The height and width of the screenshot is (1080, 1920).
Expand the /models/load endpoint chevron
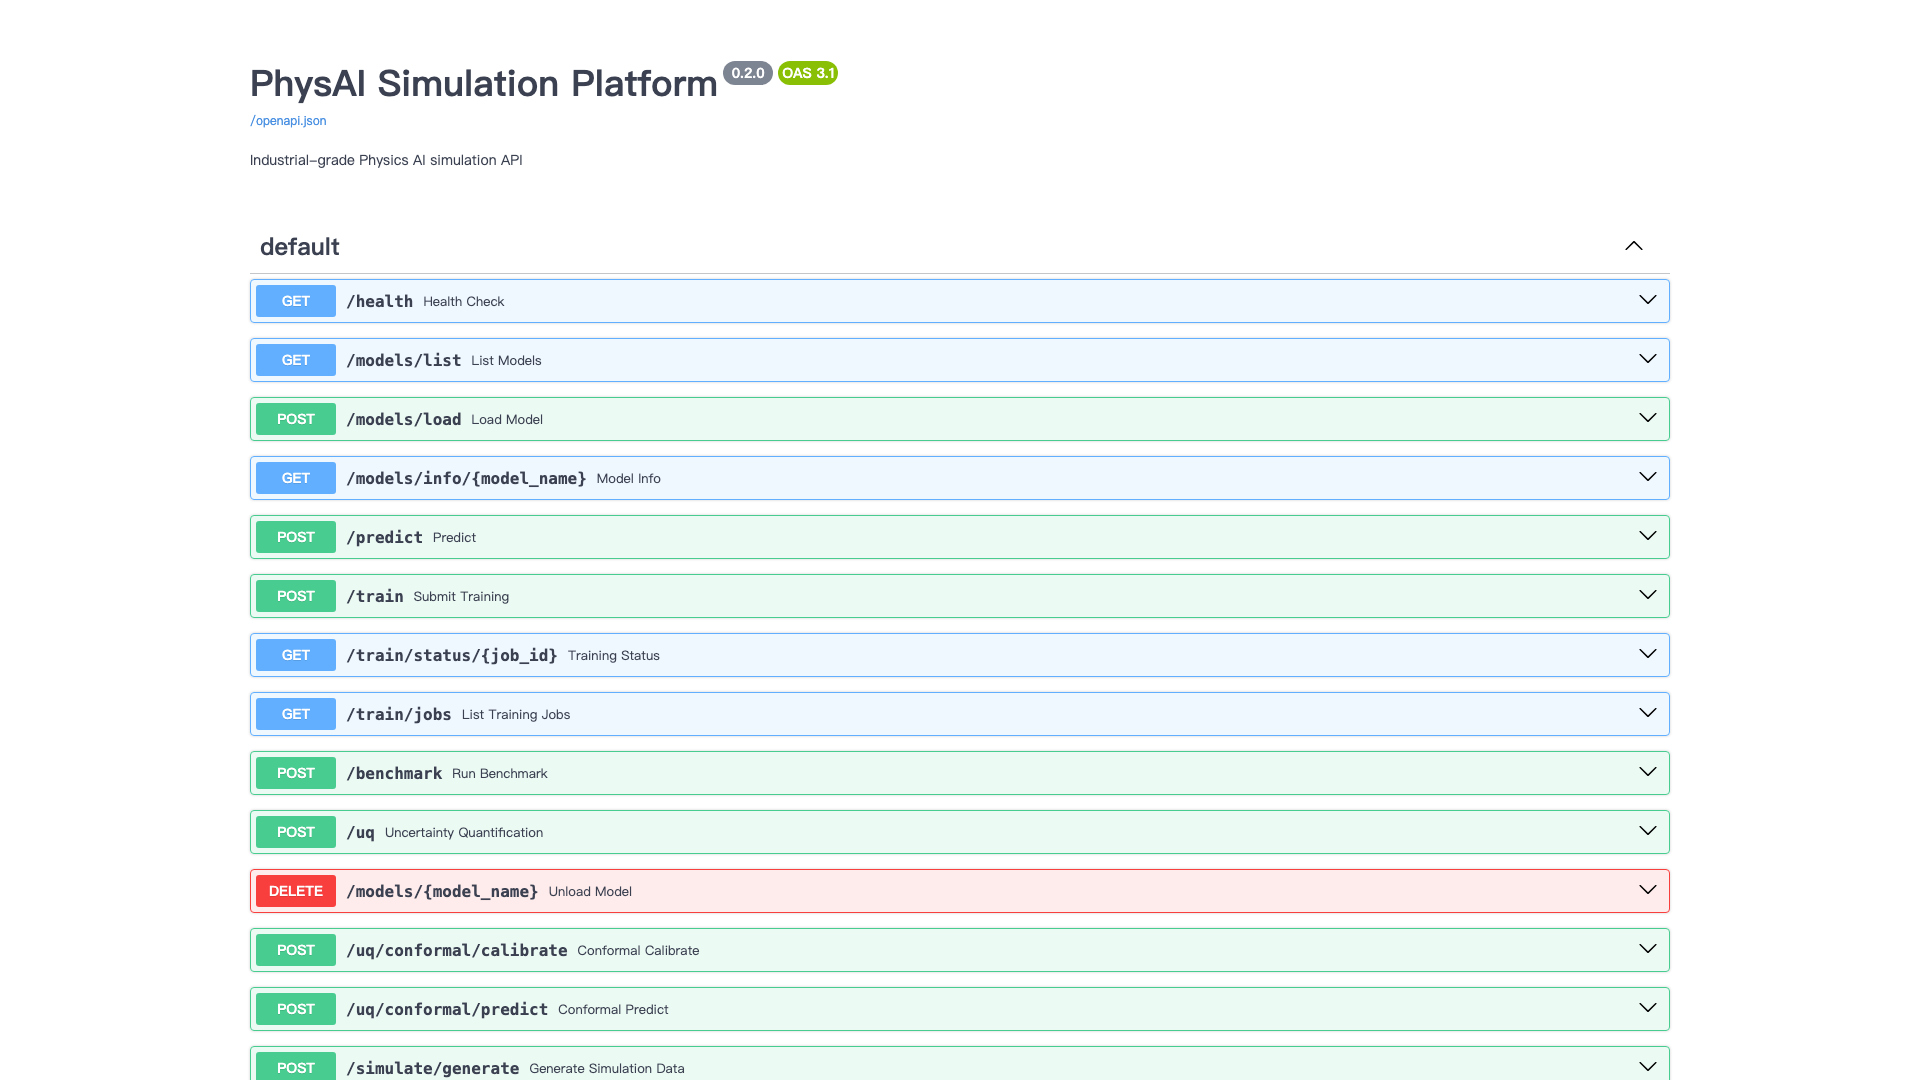pos(1648,418)
